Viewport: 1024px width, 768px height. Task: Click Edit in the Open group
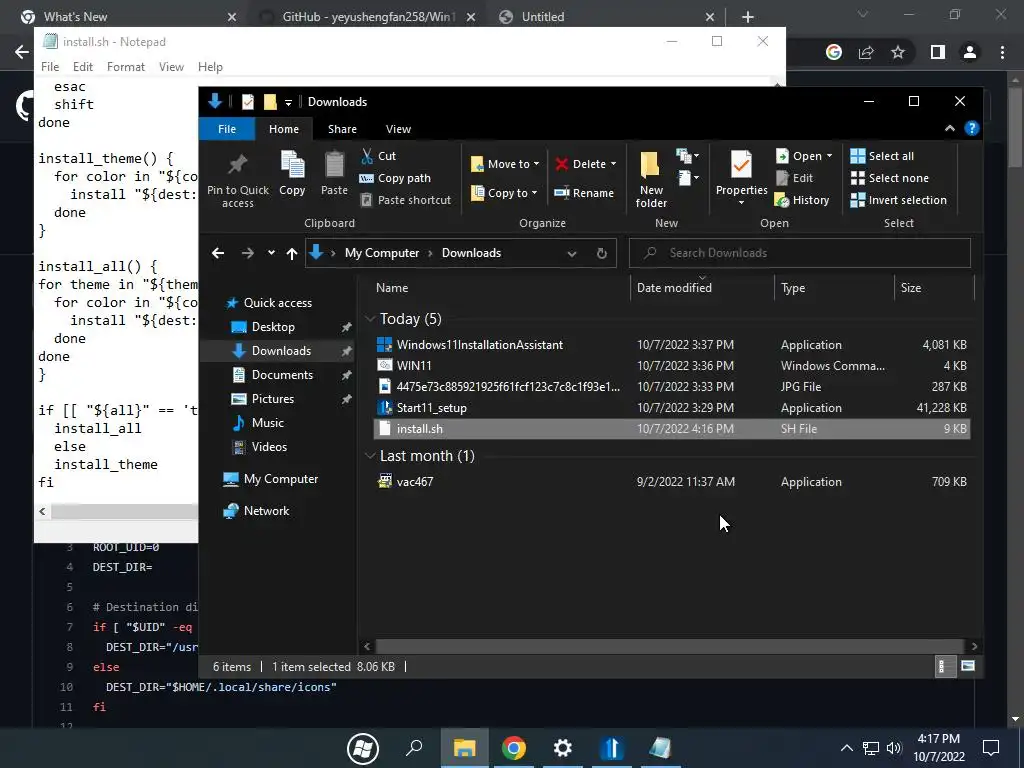tap(794, 178)
